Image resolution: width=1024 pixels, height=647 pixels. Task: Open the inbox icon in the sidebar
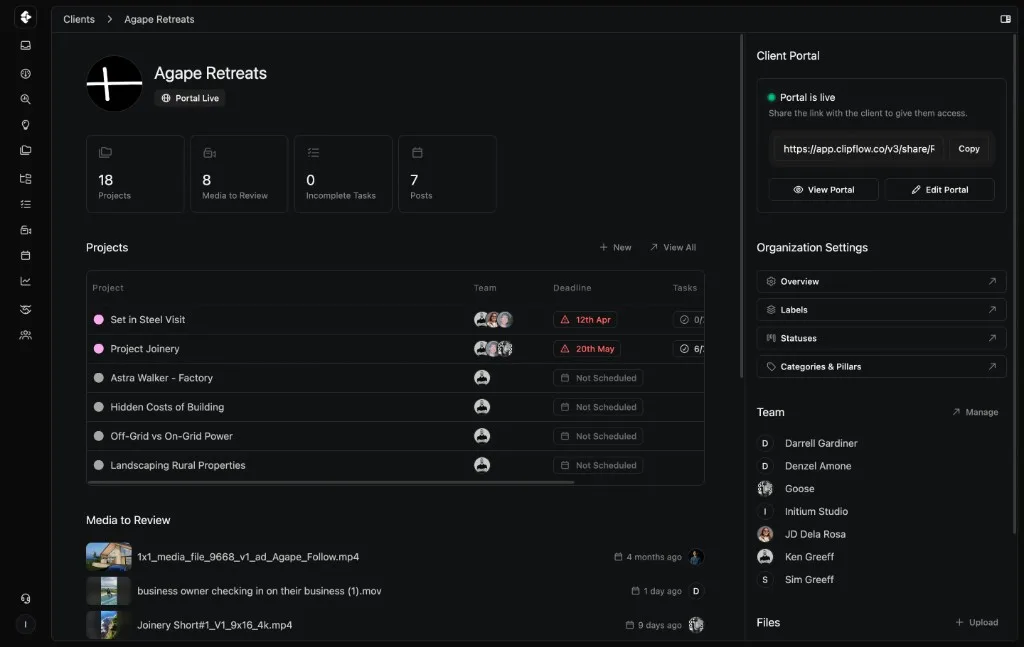(25, 46)
